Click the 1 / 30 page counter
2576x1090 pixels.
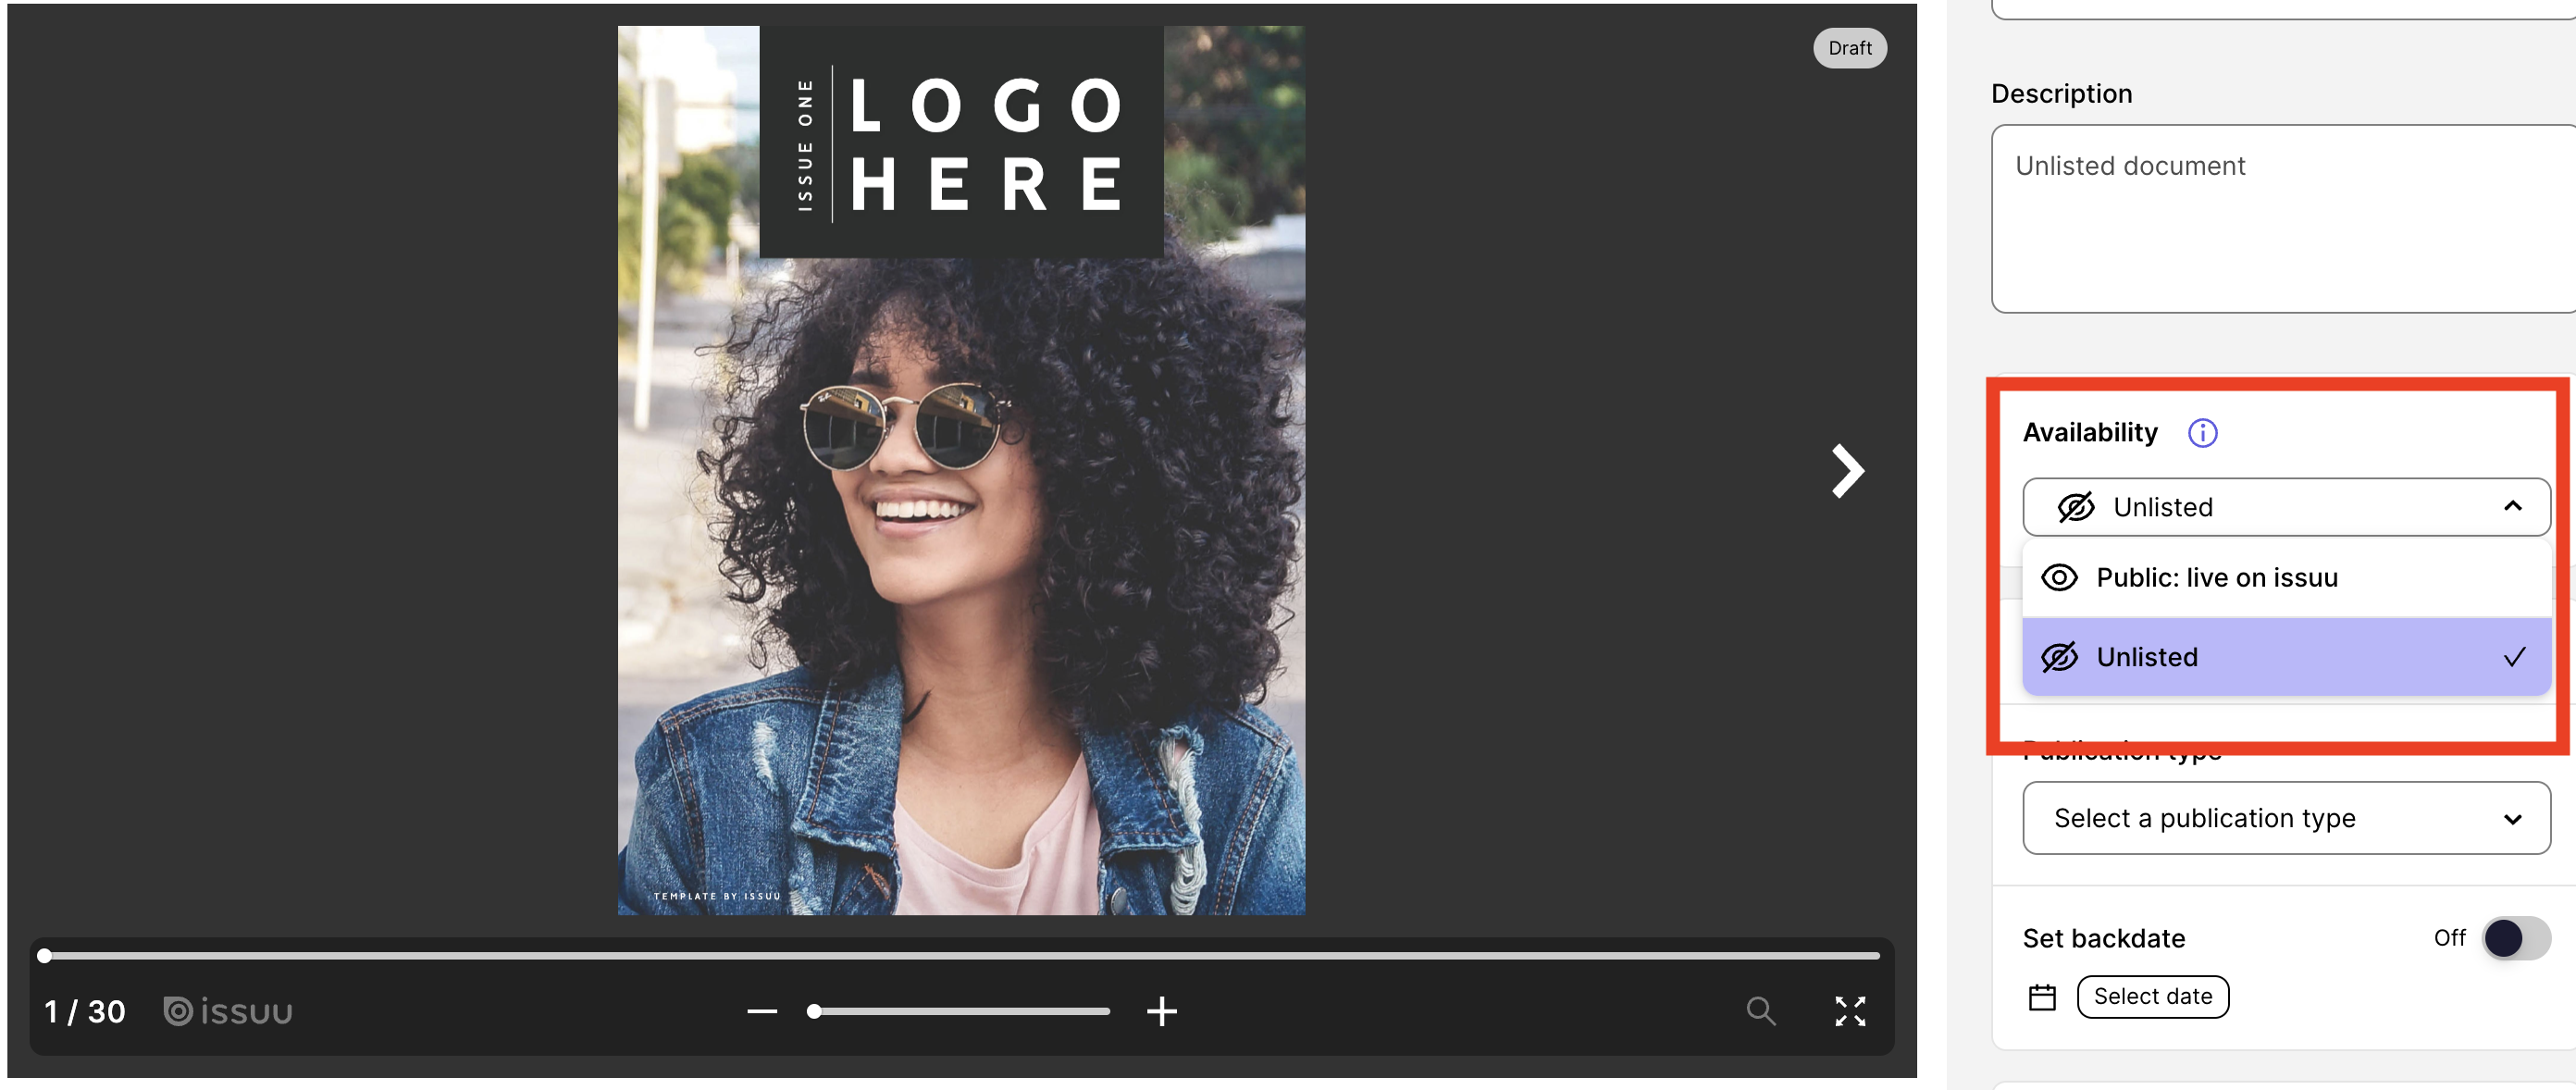click(x=85, y=1012)
